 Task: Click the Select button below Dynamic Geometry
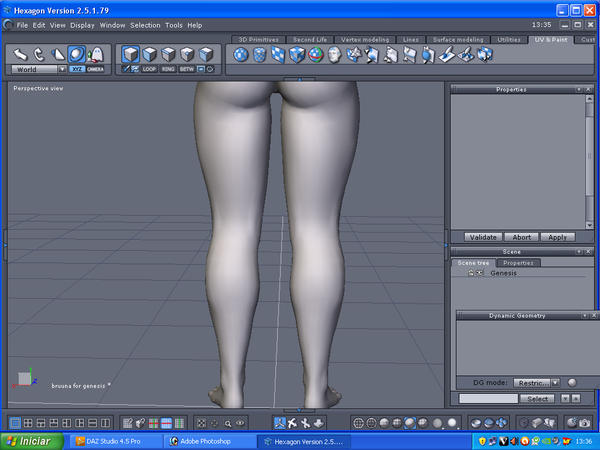coord(539,398)
